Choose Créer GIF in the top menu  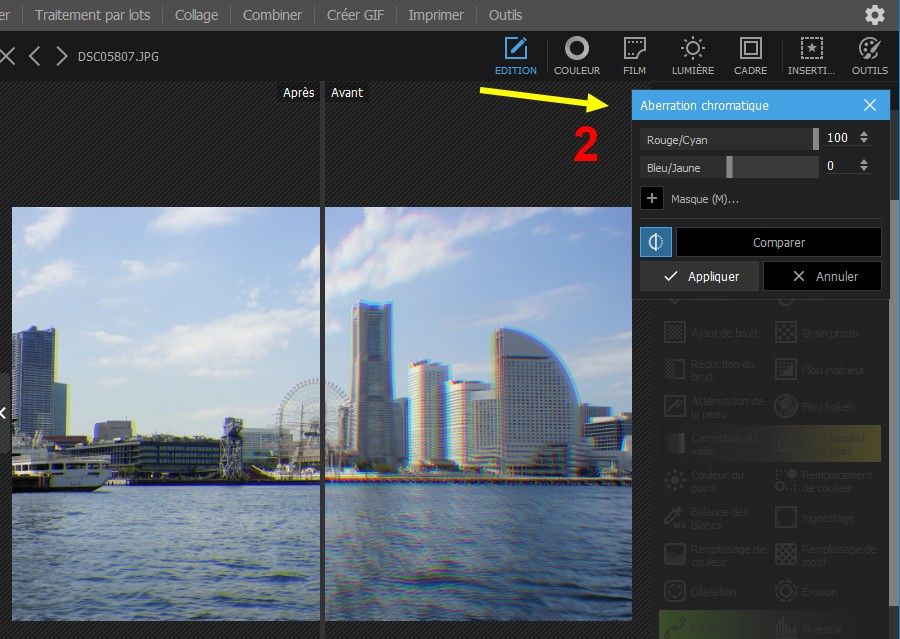(355, 15)
